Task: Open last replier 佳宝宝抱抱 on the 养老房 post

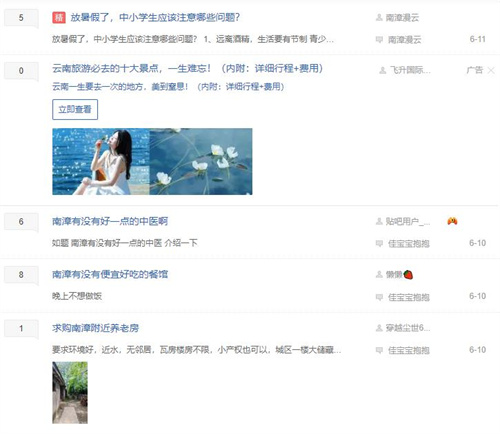Action: (409, 350)
